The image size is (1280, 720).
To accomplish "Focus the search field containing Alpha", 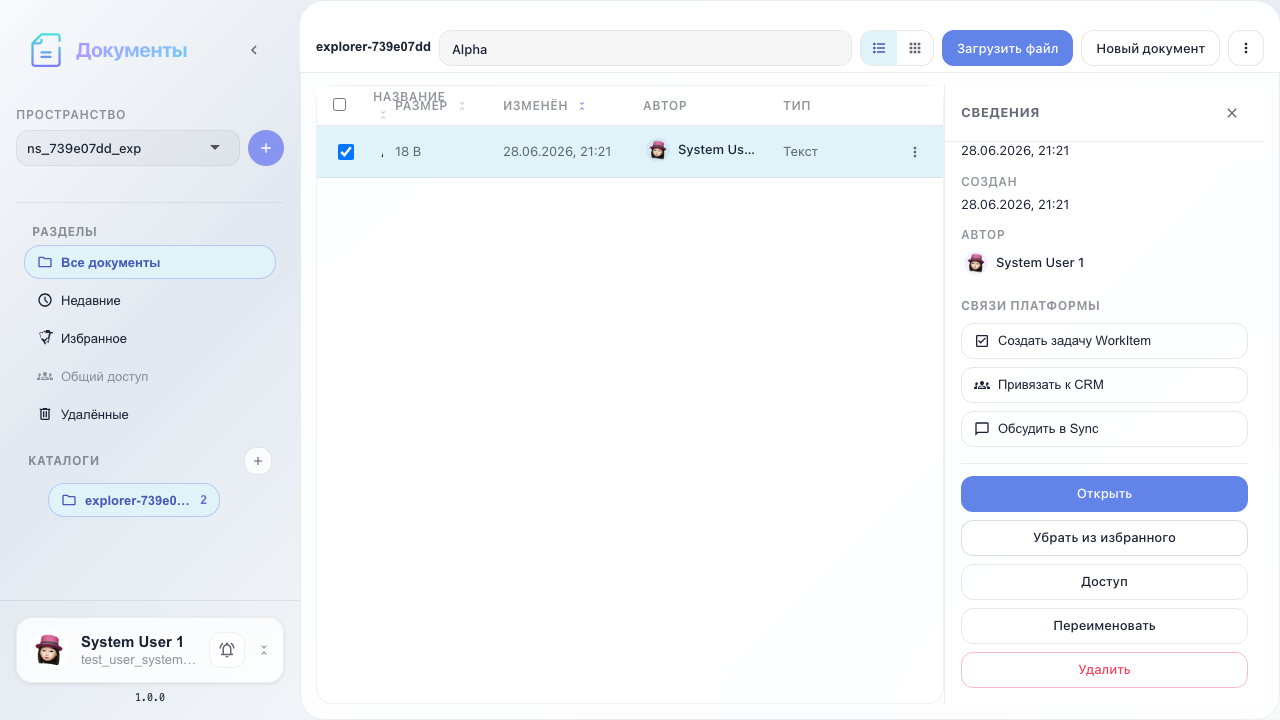I will (645, 48).
